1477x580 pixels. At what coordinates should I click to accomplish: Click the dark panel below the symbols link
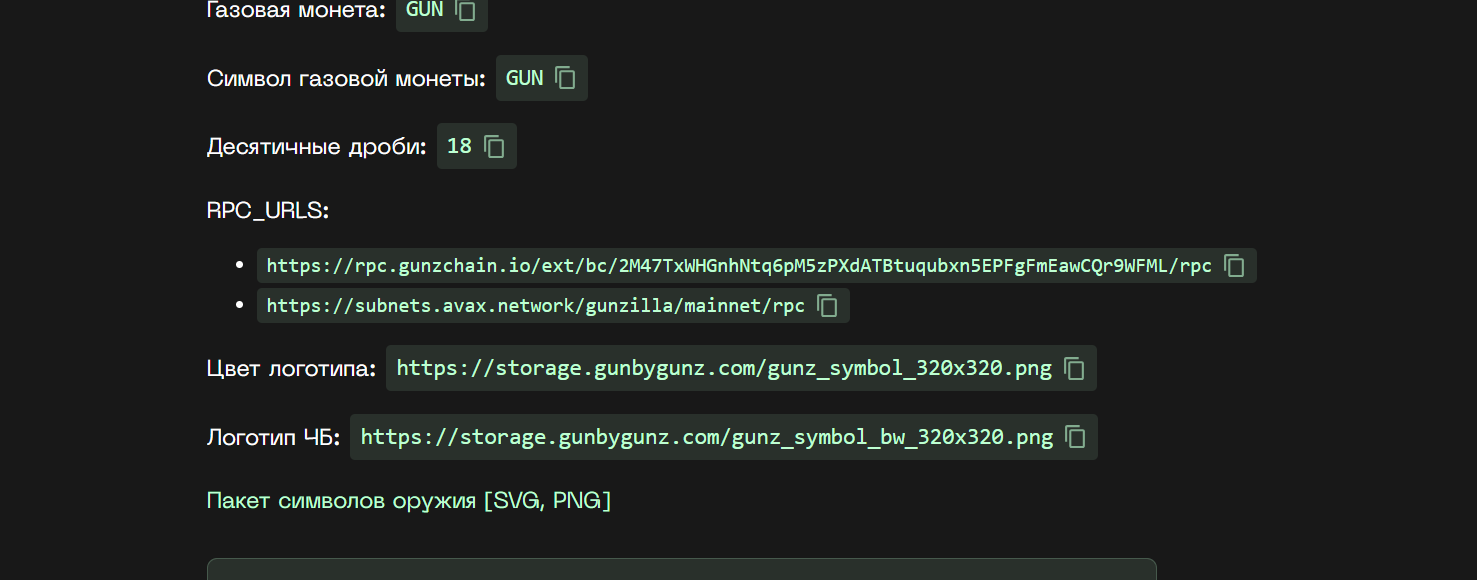(x=681, y=569)
